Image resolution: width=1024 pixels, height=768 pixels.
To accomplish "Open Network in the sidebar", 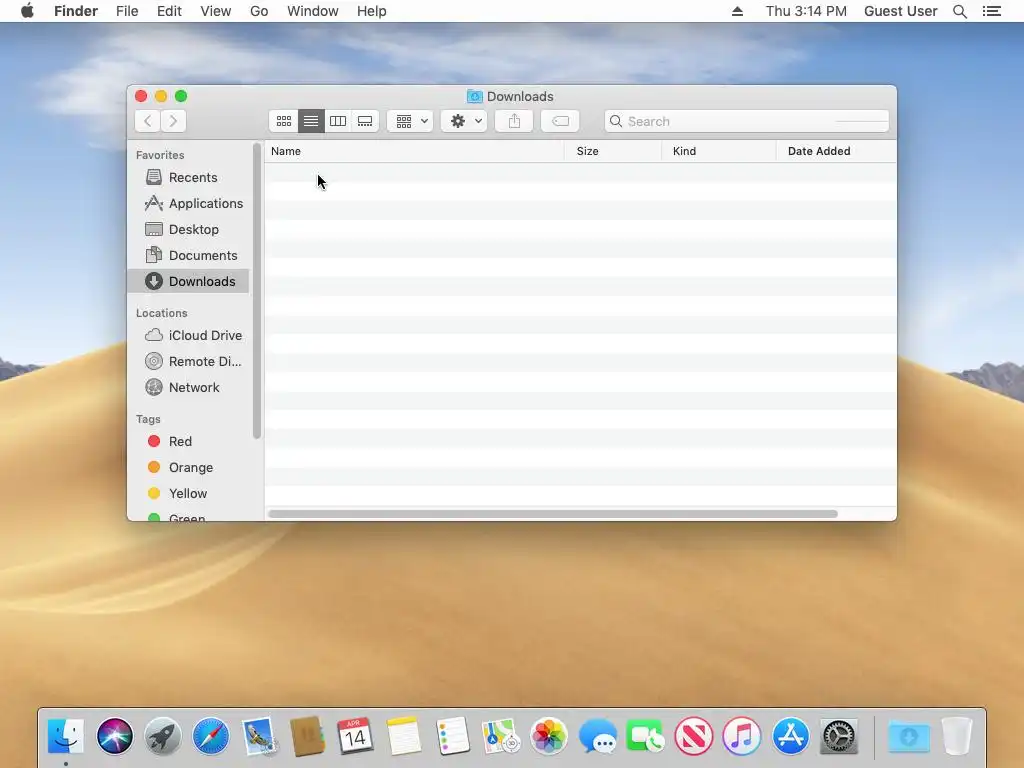I will pos(188,387).
